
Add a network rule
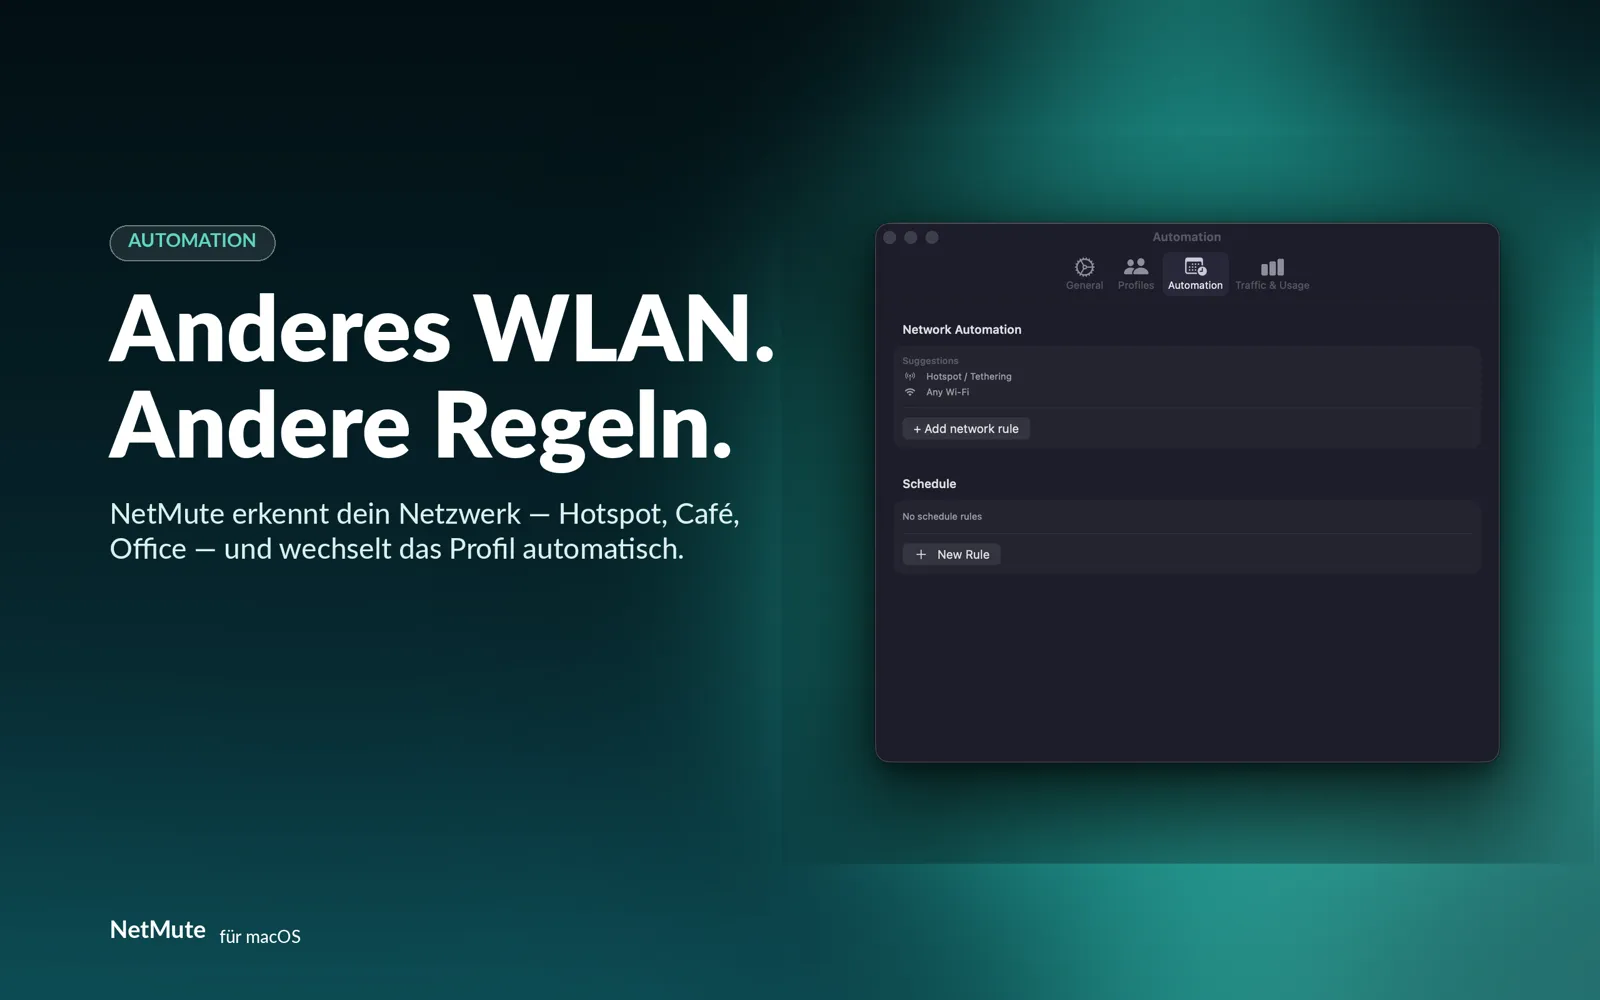tap(966, 429)
